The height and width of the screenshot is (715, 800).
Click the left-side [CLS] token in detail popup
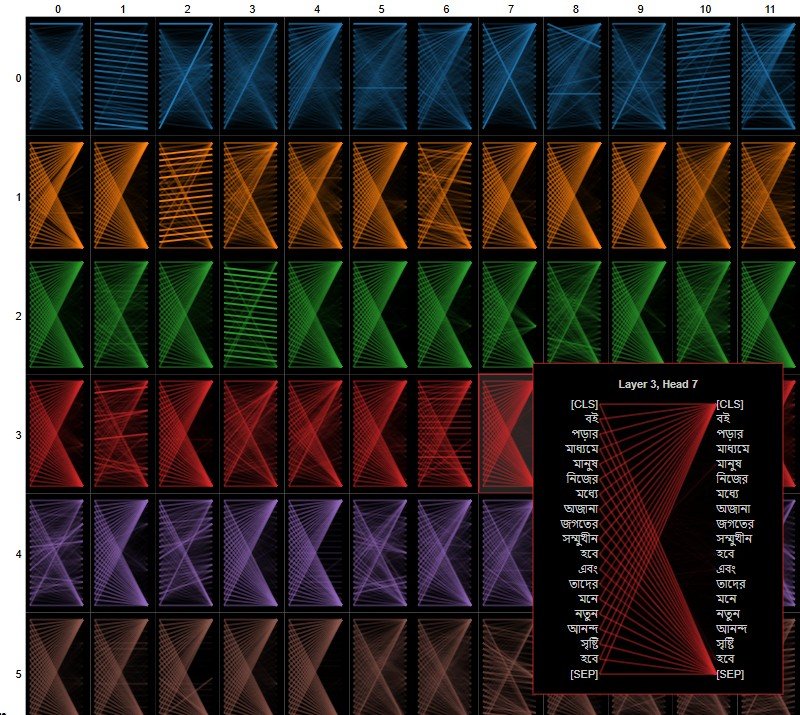coord(583,404)
